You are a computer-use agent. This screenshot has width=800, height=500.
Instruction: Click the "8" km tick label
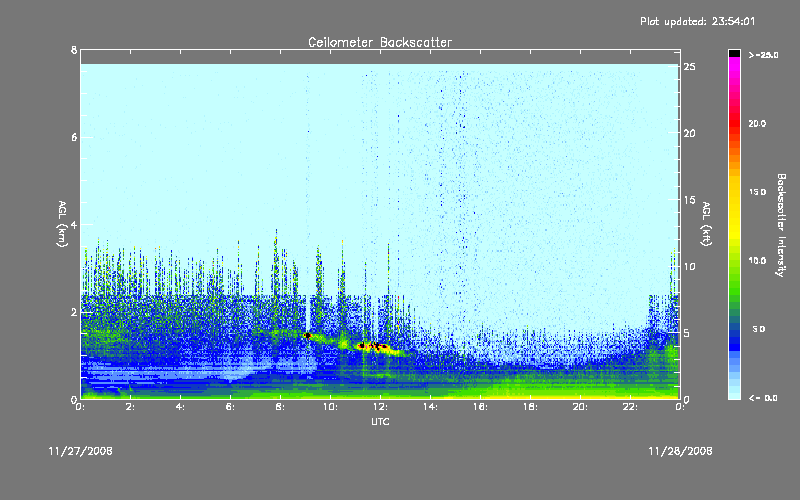(74, 50)
